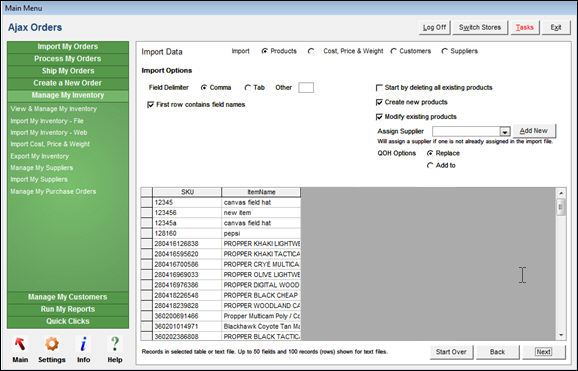This screenshot has height=371, width=578.
Task: Open Export My Inventory menu item
Action: (39, 156)
